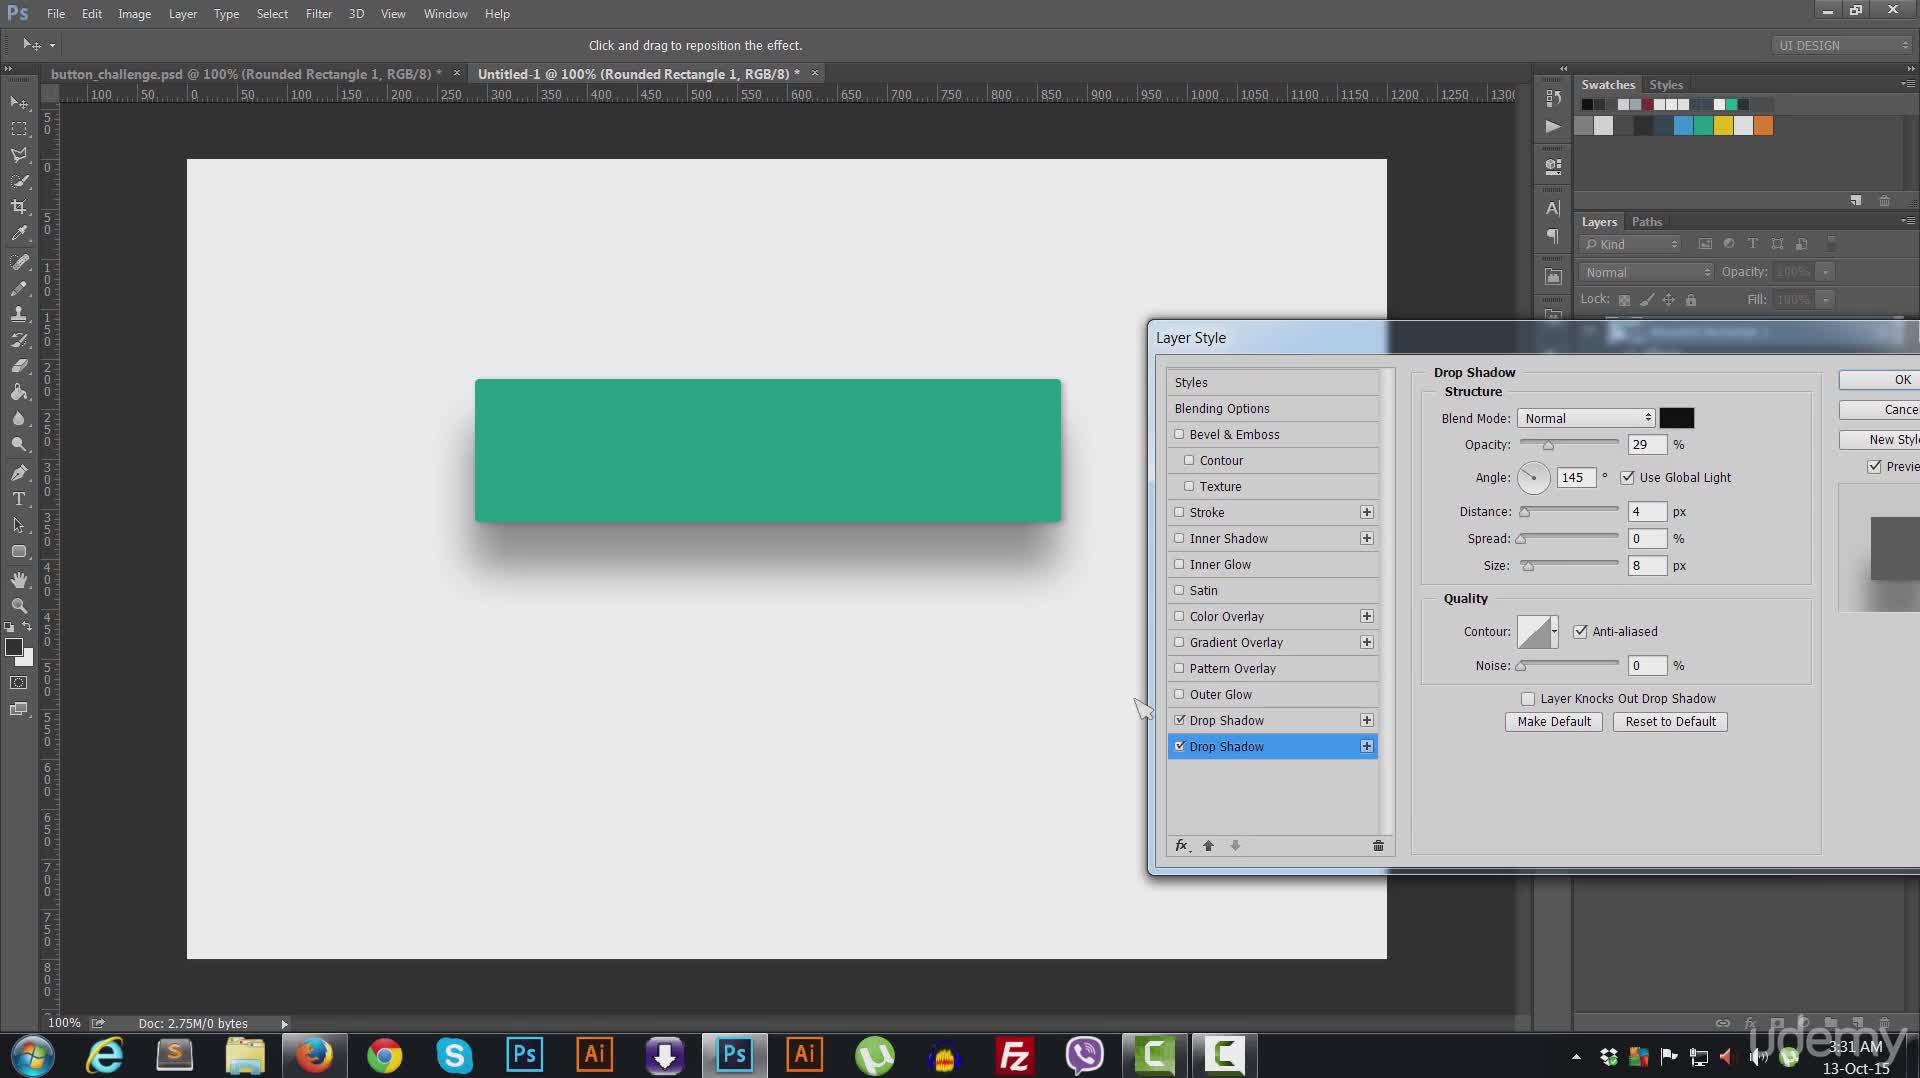Click the Distance value input field
1920x1078 pixels.
[1646, 512]
